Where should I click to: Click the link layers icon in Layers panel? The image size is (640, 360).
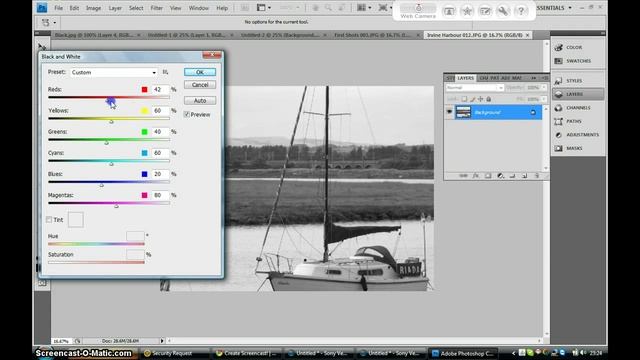[463, 176]
